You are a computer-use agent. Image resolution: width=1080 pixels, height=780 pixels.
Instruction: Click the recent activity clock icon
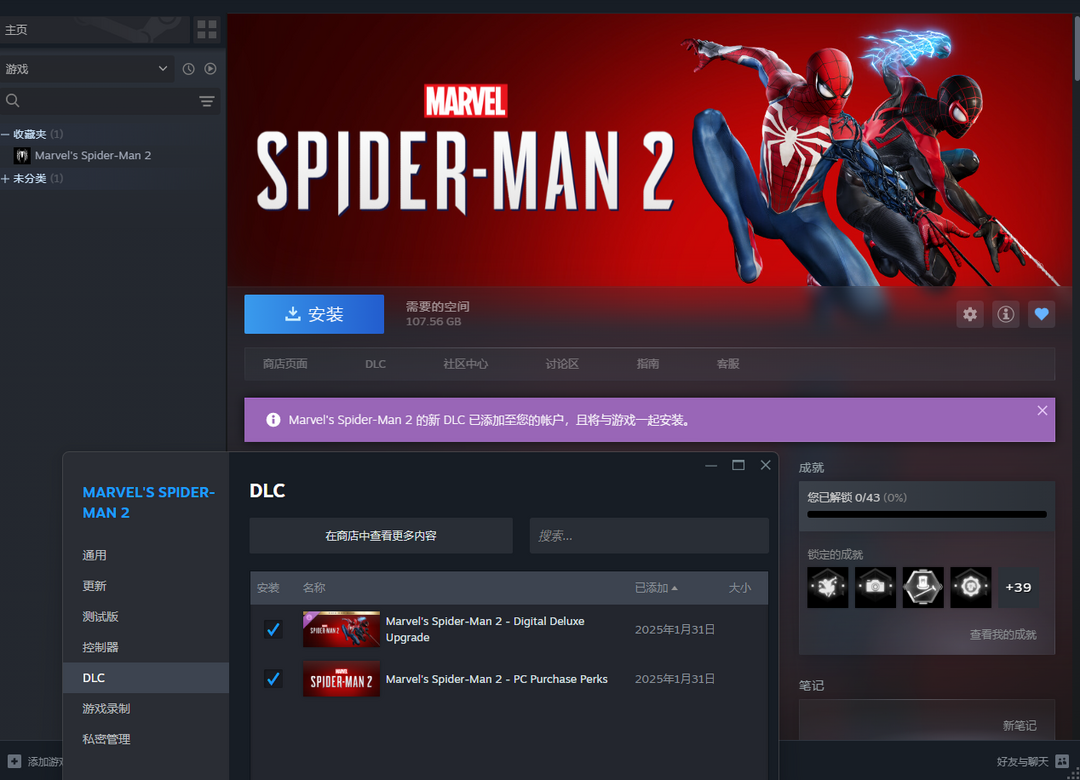click(188, 69)
